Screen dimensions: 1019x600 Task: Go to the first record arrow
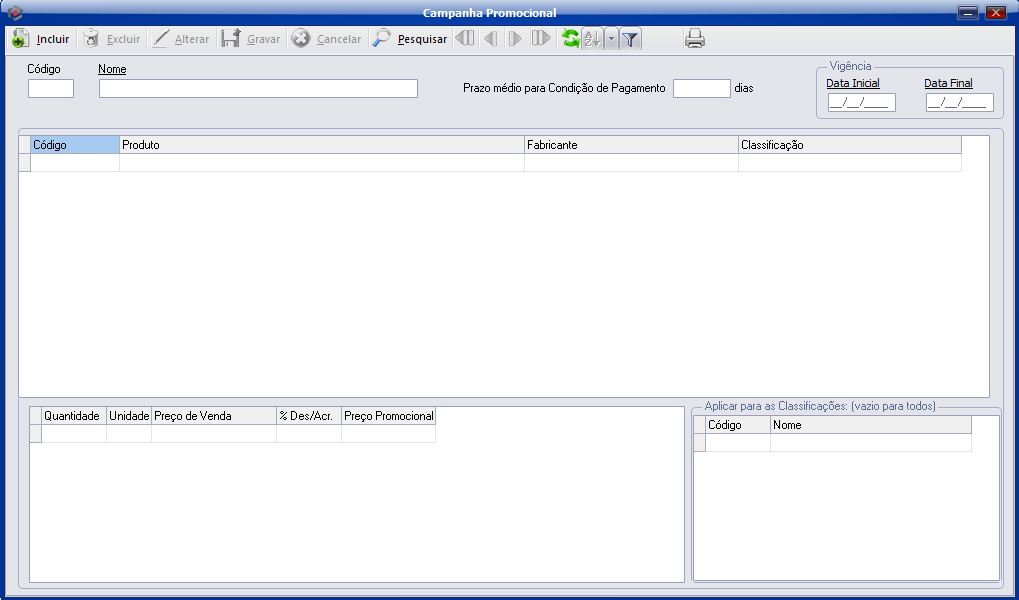tap(465, 39)
